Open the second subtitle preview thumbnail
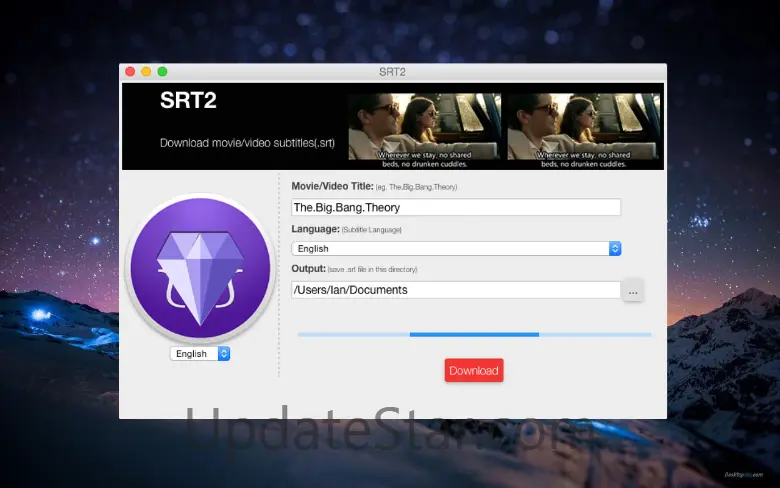 [583, 127]
